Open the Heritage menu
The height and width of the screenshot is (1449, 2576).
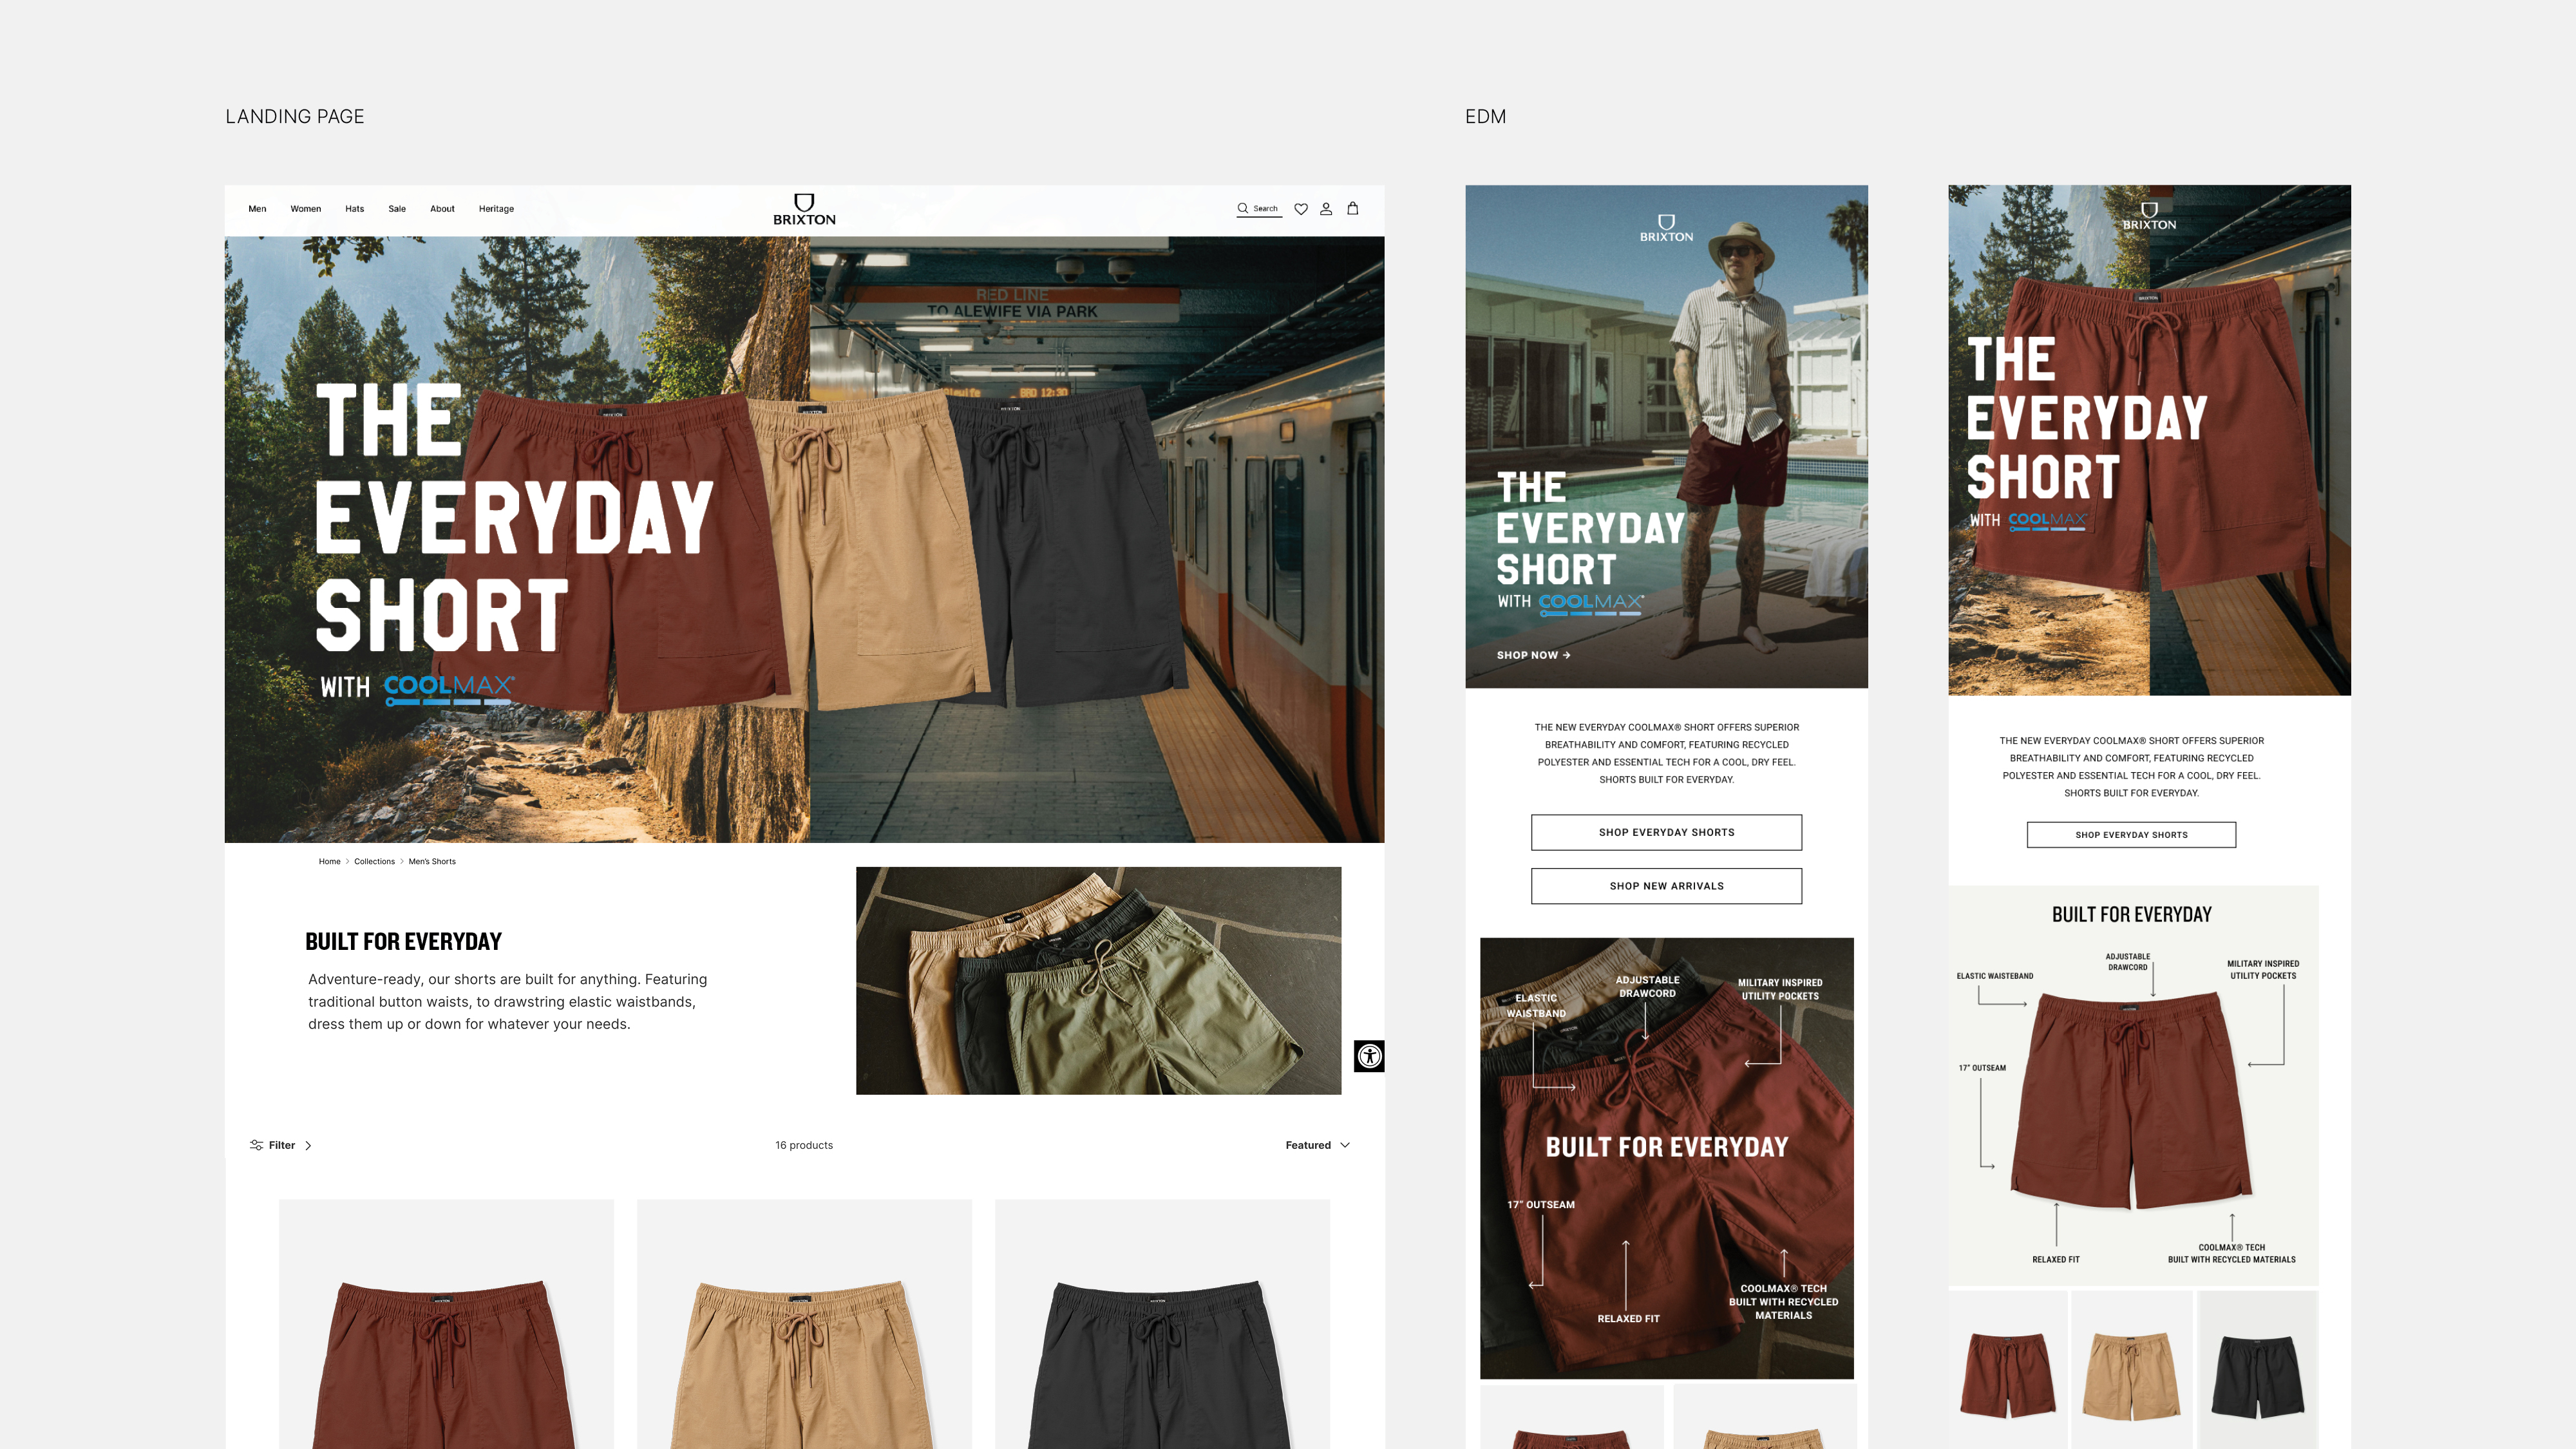pos(496,209)
